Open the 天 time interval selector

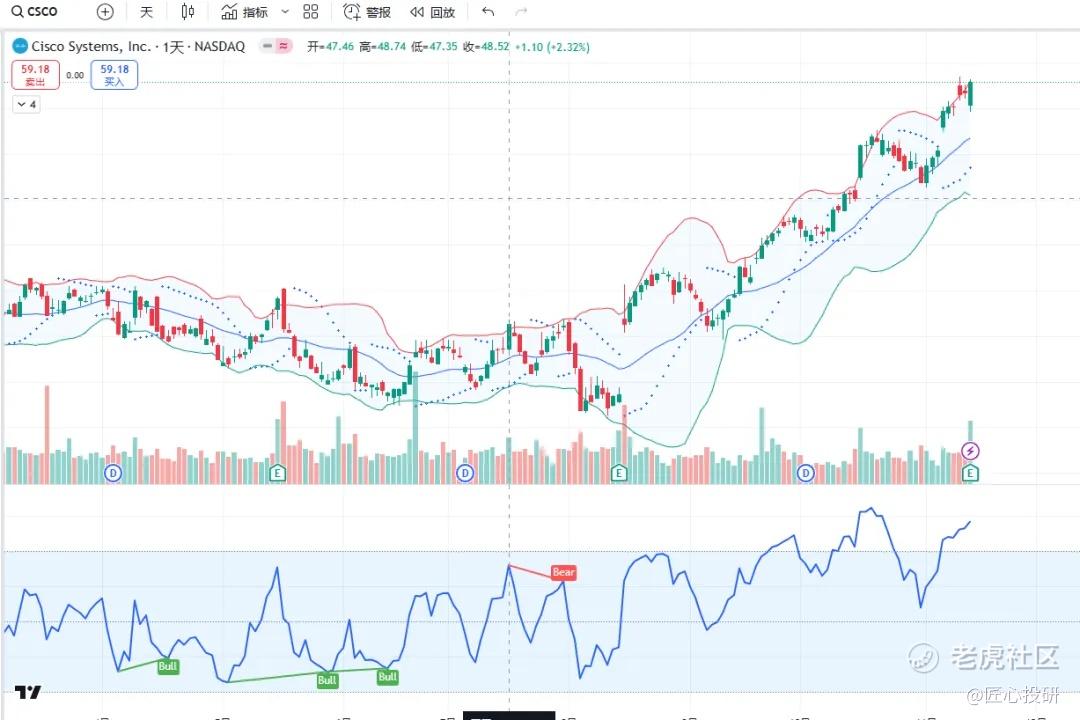tap(147, 12)
